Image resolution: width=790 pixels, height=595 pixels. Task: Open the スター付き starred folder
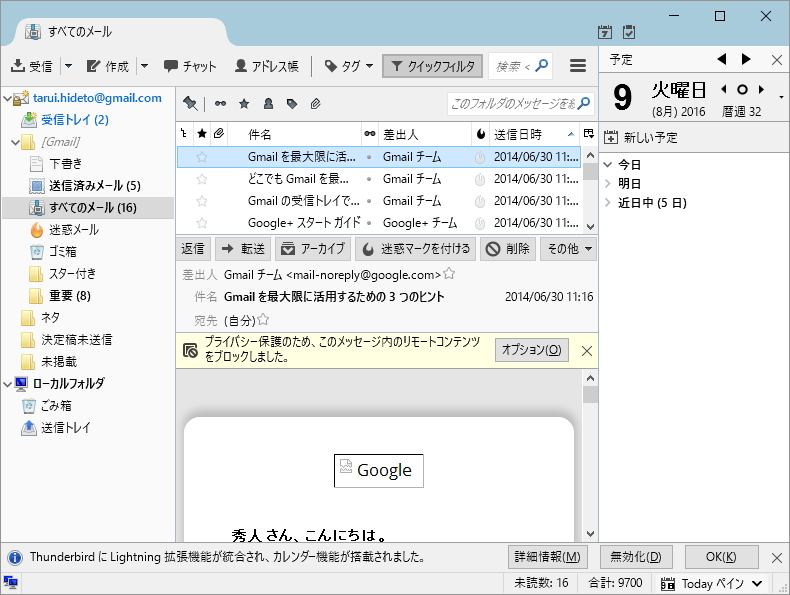pos(73,274)
